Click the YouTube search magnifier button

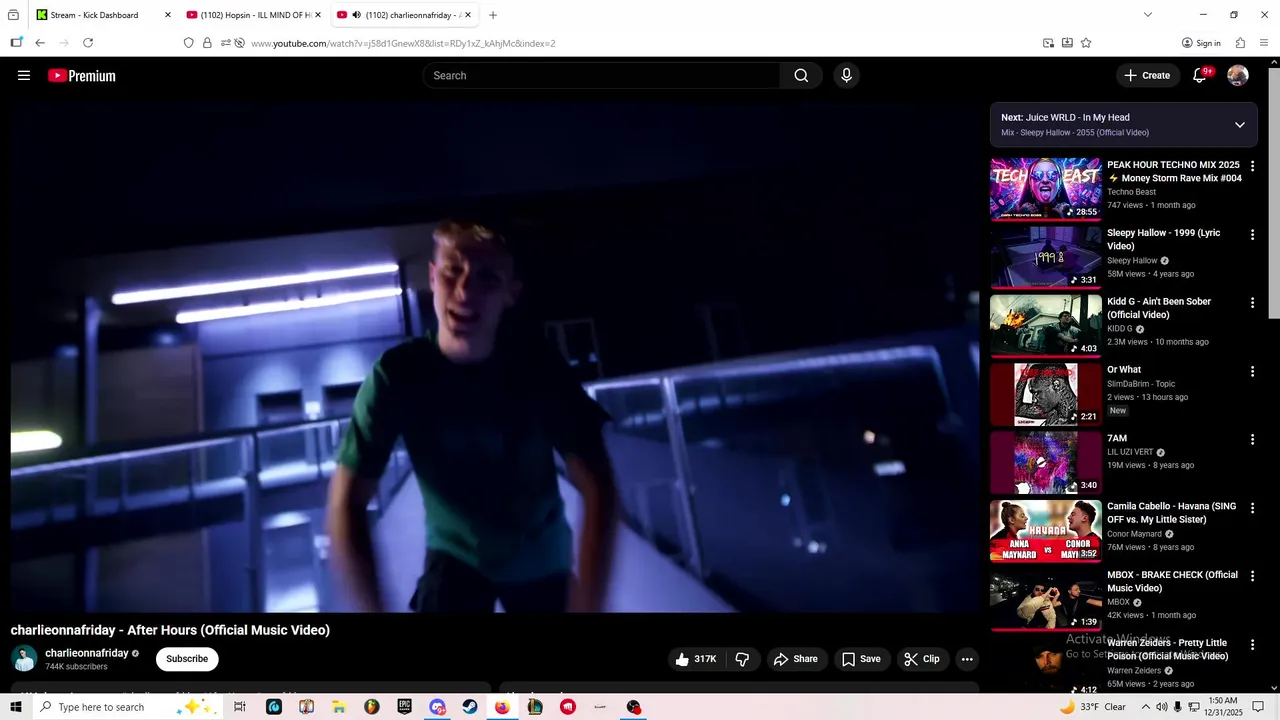point(801,75)
